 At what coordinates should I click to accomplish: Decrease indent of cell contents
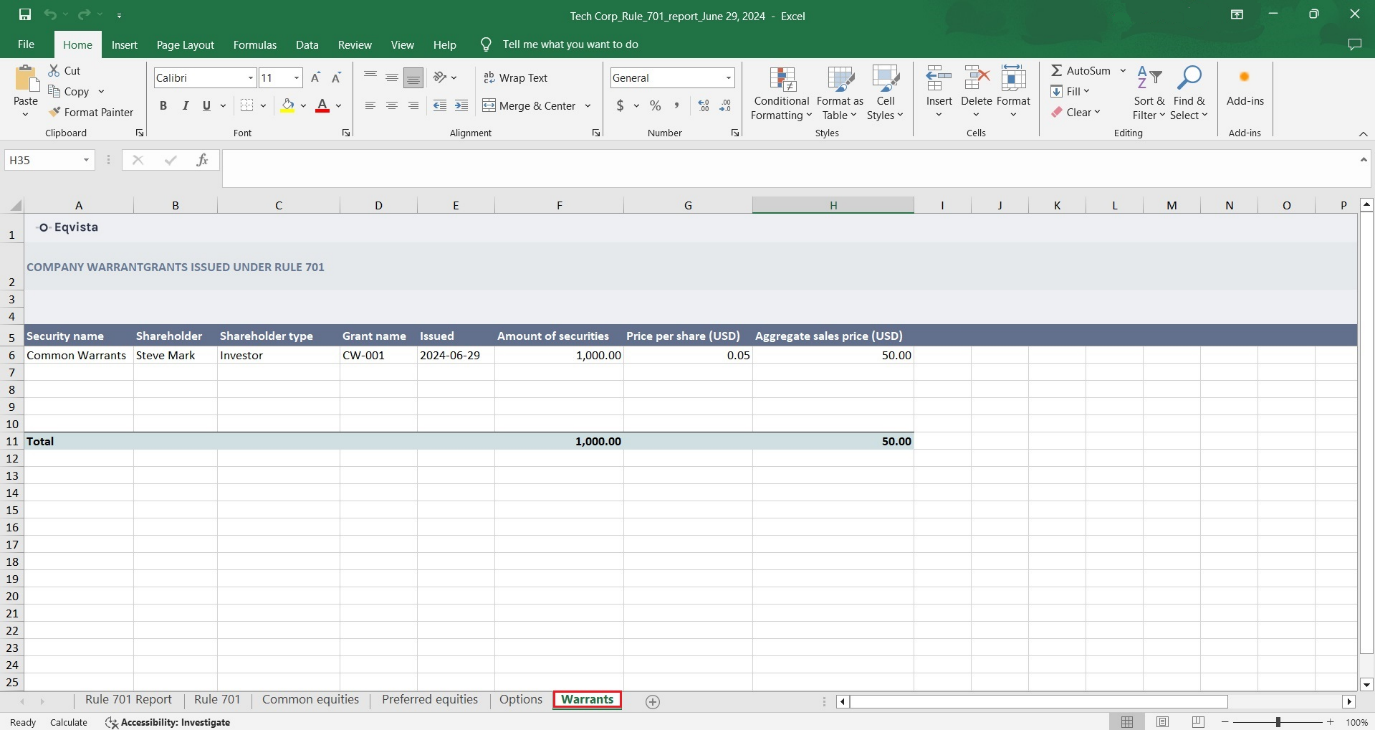(x=440, y=105)
